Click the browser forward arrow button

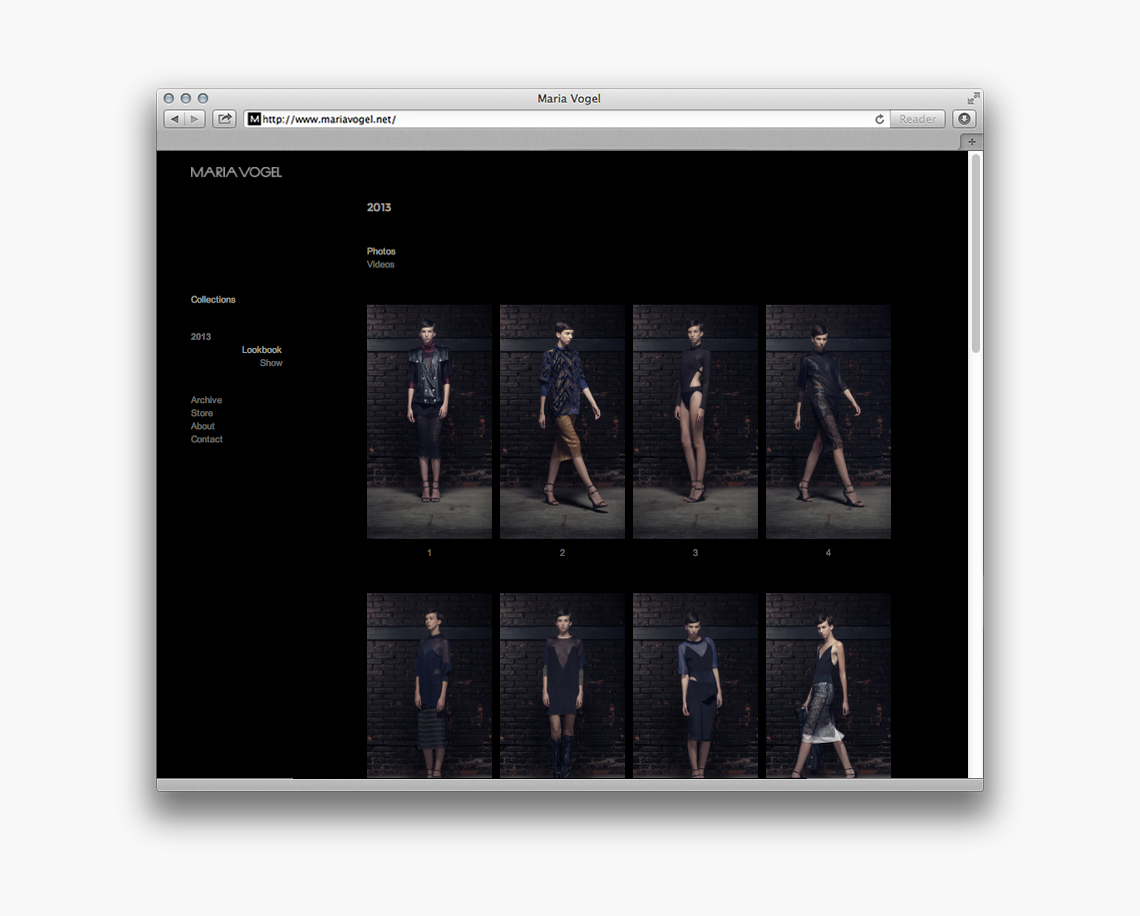click(194, 119)
